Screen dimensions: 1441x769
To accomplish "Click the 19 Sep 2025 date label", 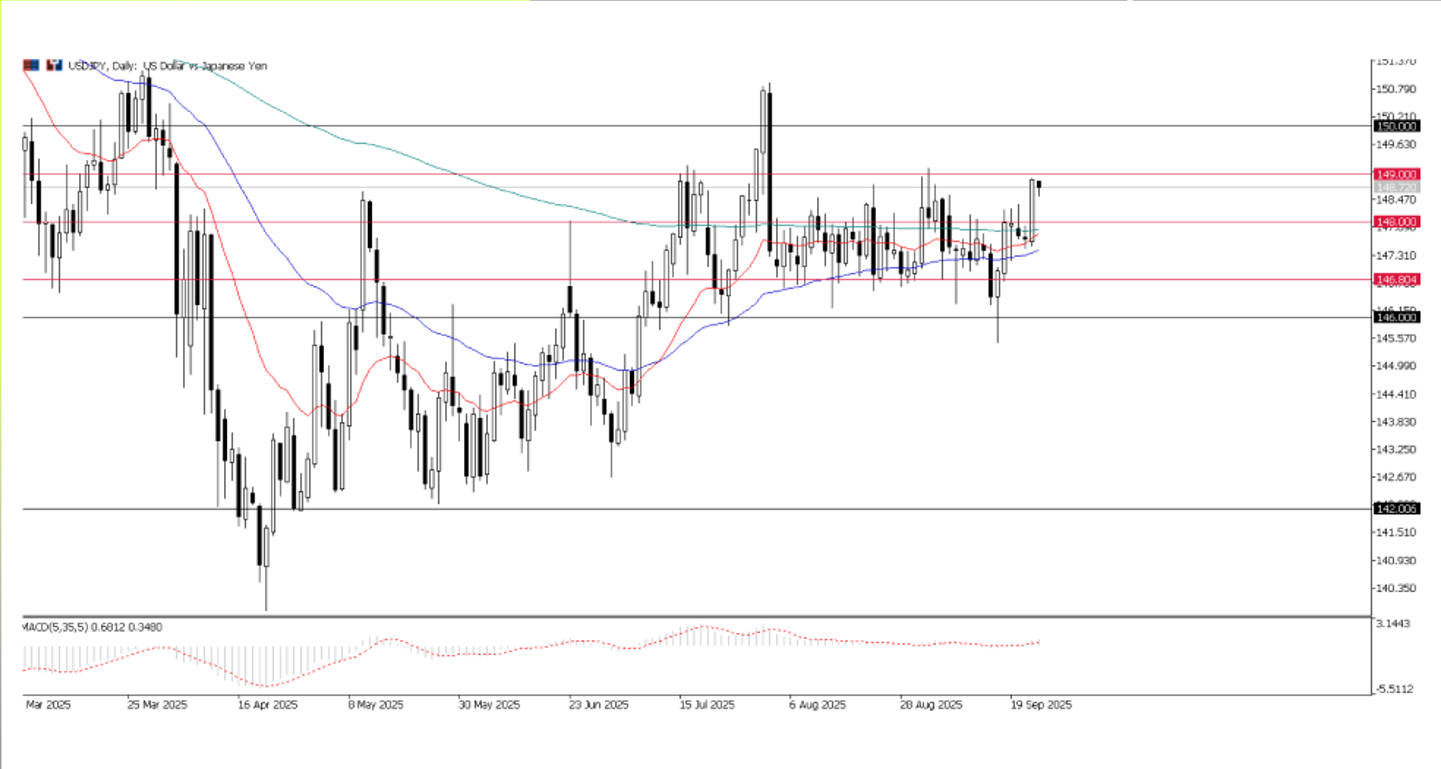I will pyautogui.click(x=1038, y=705).
